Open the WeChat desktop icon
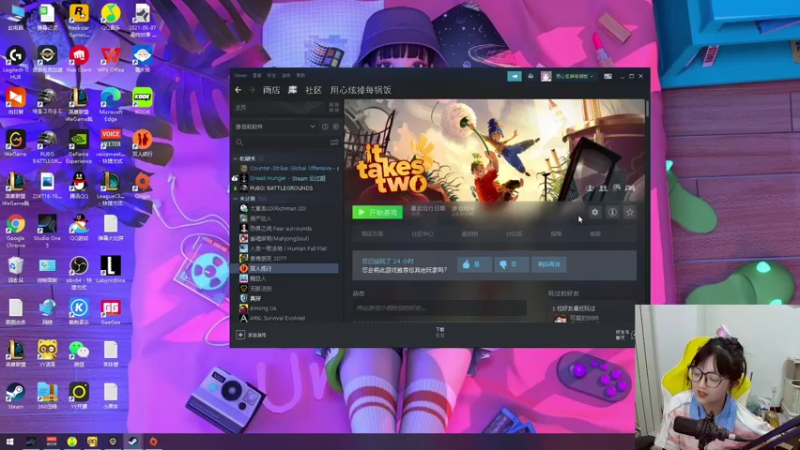 click(79, 354)
